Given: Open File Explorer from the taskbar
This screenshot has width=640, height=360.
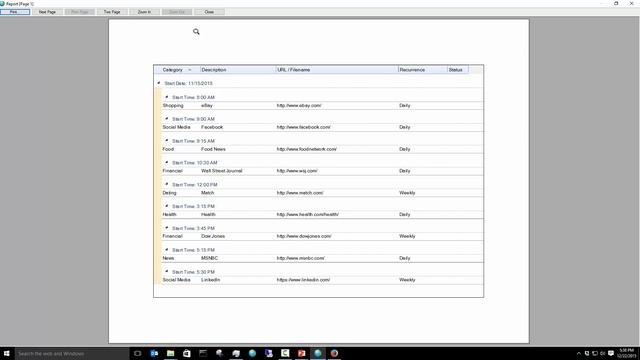Looking at the screenshot, I should coord(171,353).
